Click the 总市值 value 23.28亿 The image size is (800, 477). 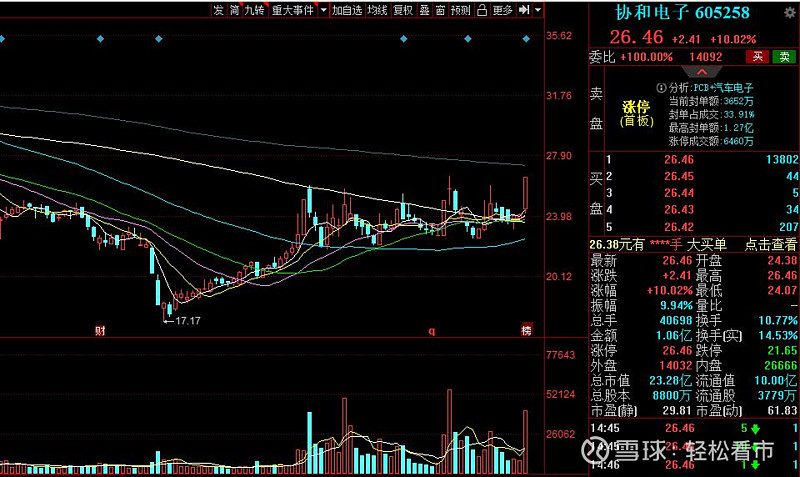[x=670, y=381]
